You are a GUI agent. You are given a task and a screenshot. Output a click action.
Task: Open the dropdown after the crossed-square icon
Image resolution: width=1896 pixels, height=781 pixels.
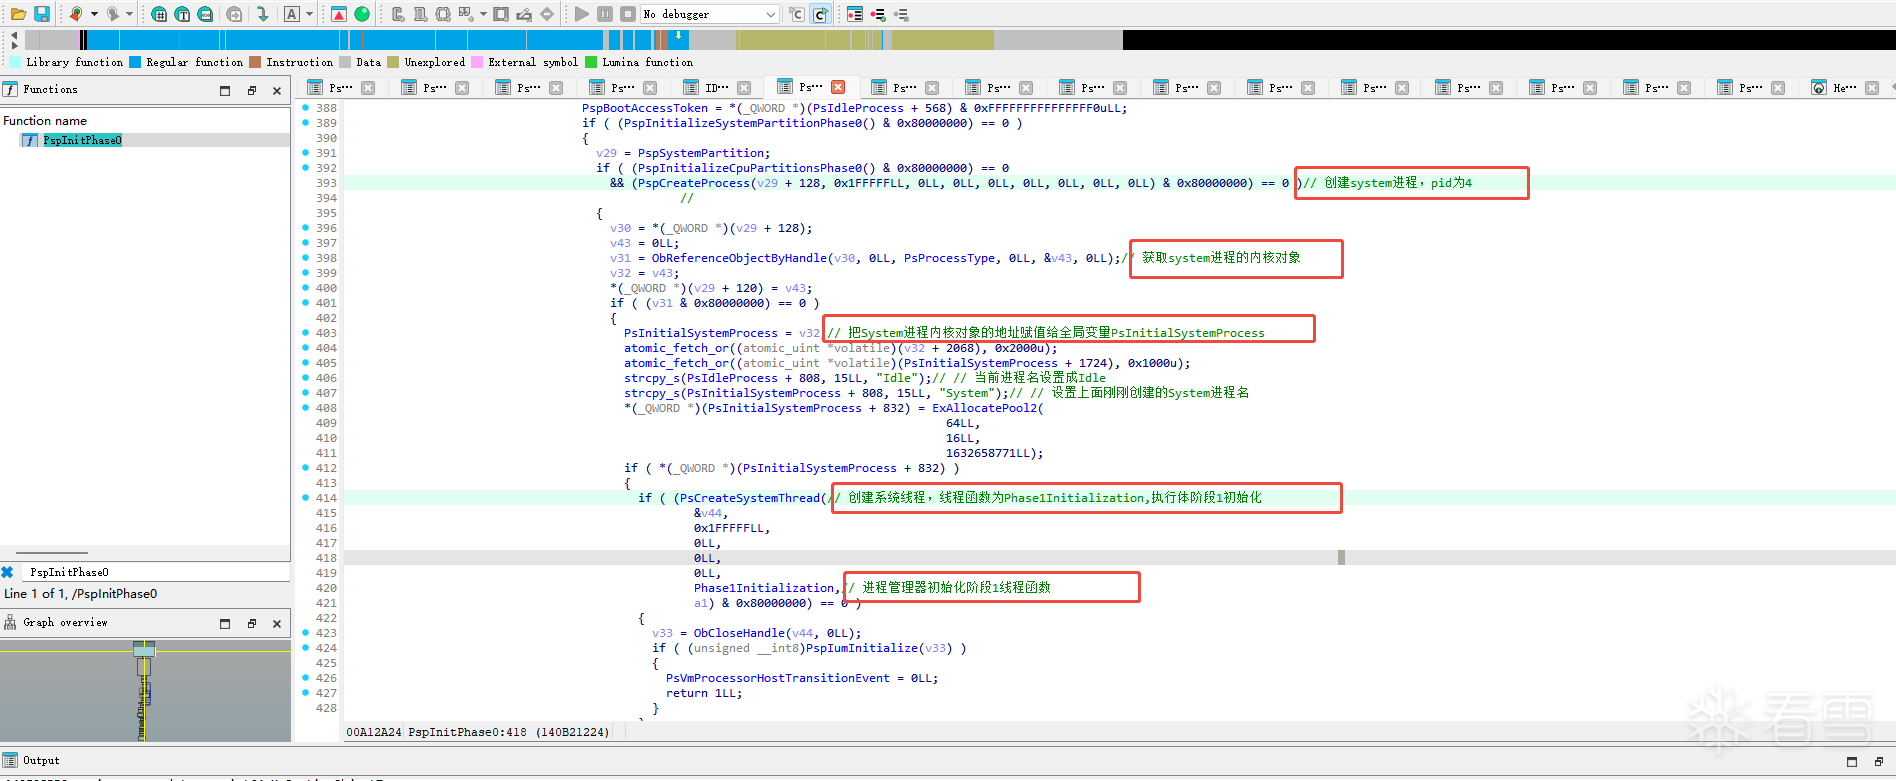click(x=483, y=14)
